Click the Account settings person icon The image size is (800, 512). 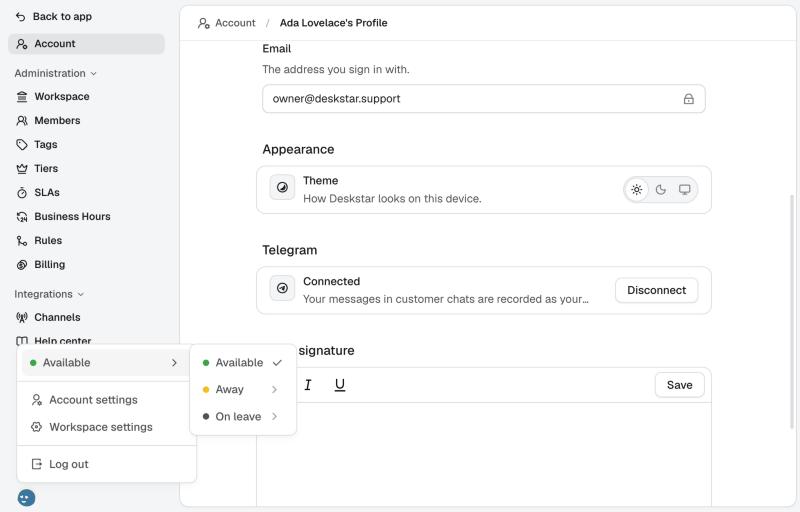pos(36,400)
